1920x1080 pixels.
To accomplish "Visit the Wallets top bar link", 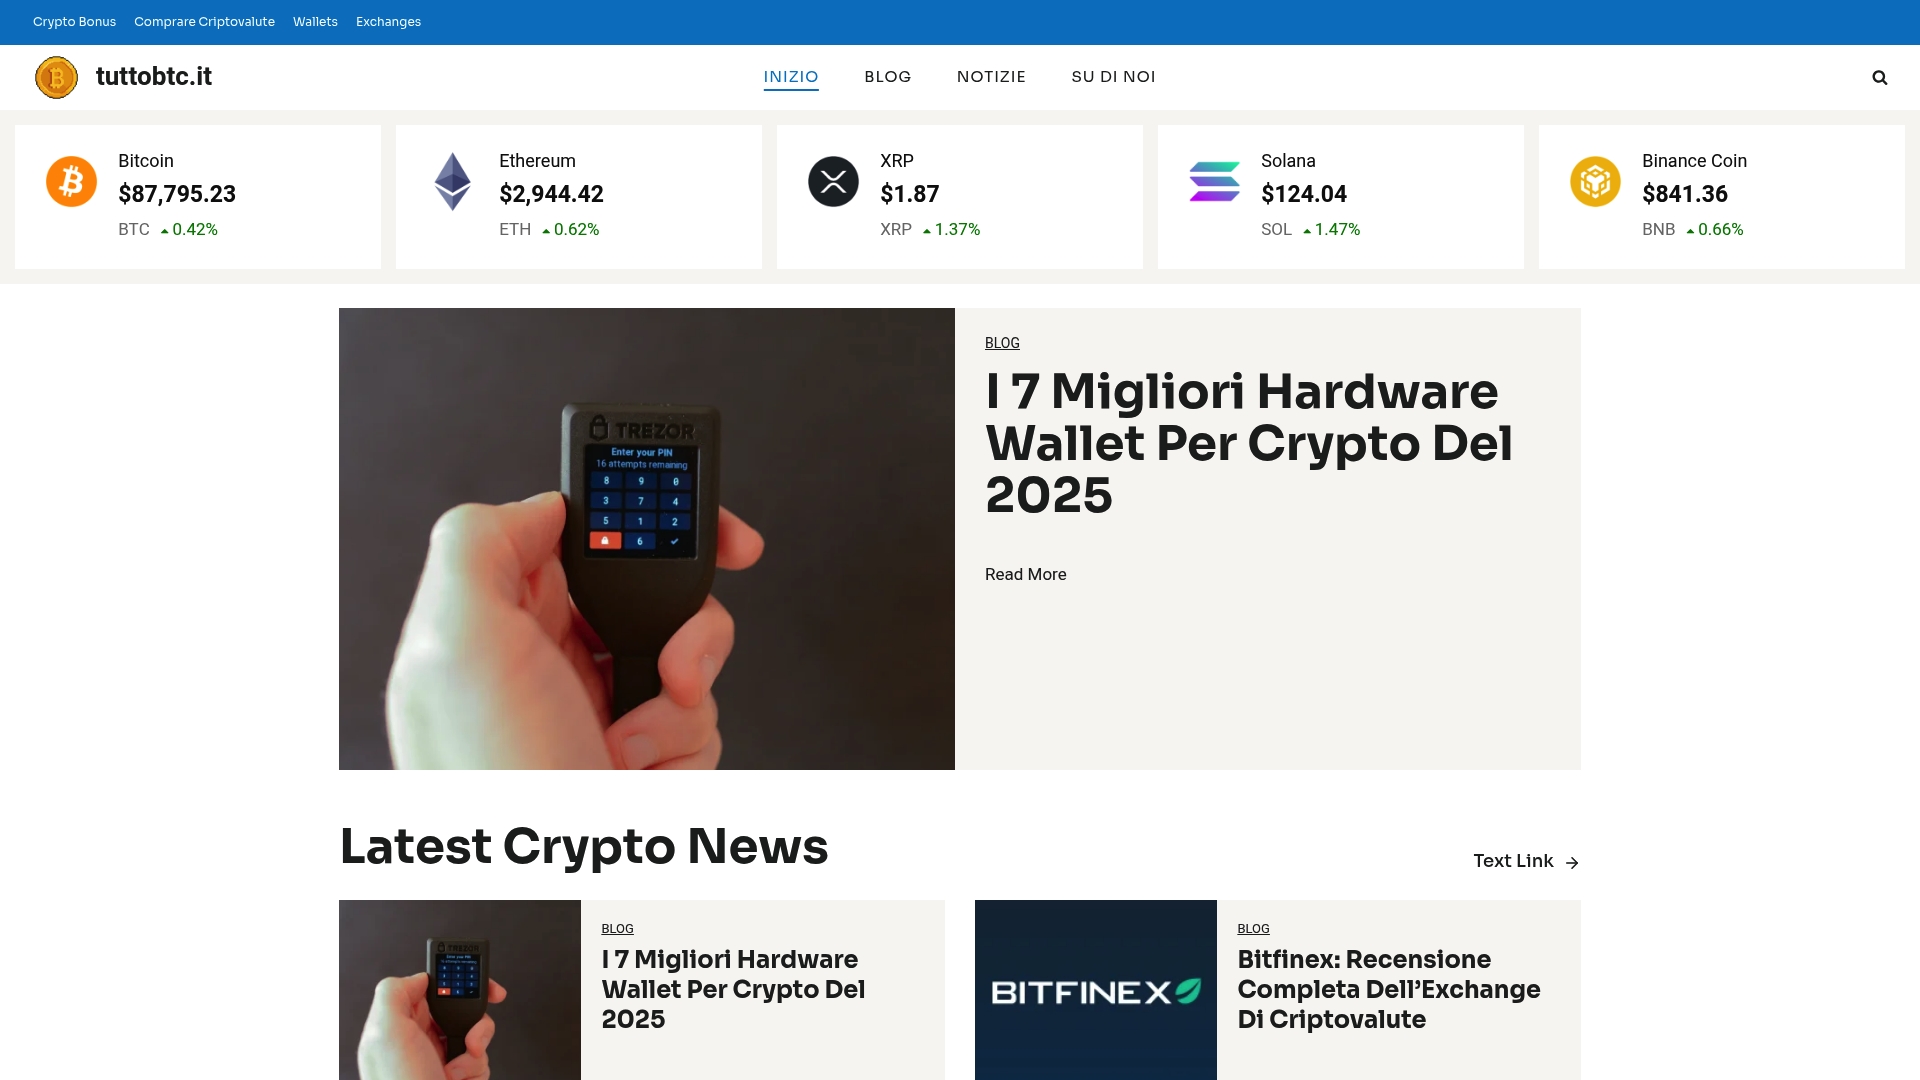I will (x=315, y=22).
